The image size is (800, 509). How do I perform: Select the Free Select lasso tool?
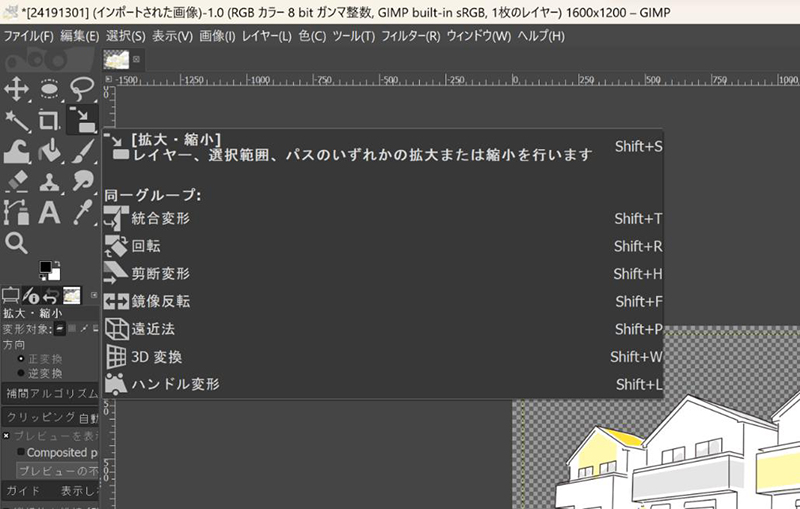82,89
